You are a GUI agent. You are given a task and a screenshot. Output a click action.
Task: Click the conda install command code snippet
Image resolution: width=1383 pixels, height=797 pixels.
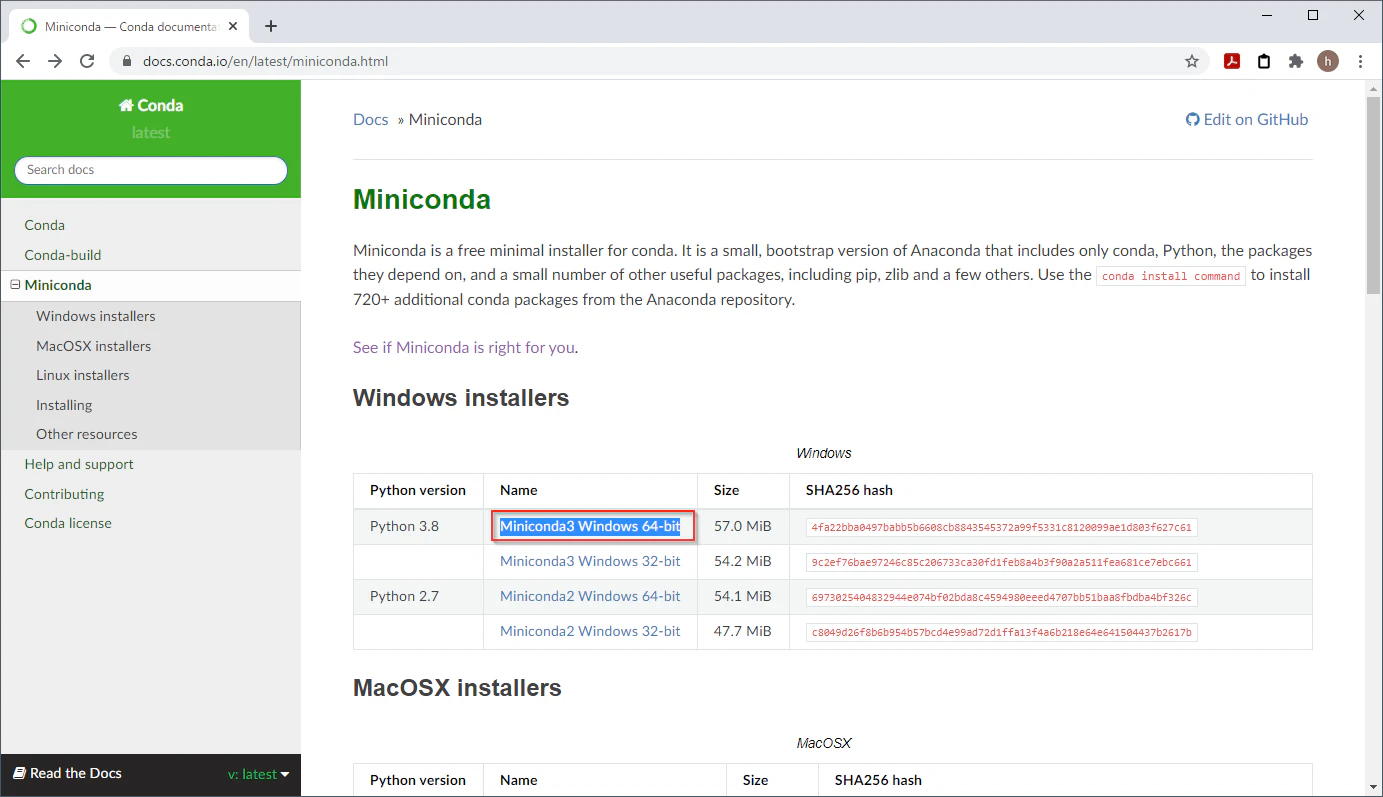click(x=1171, y=276)
